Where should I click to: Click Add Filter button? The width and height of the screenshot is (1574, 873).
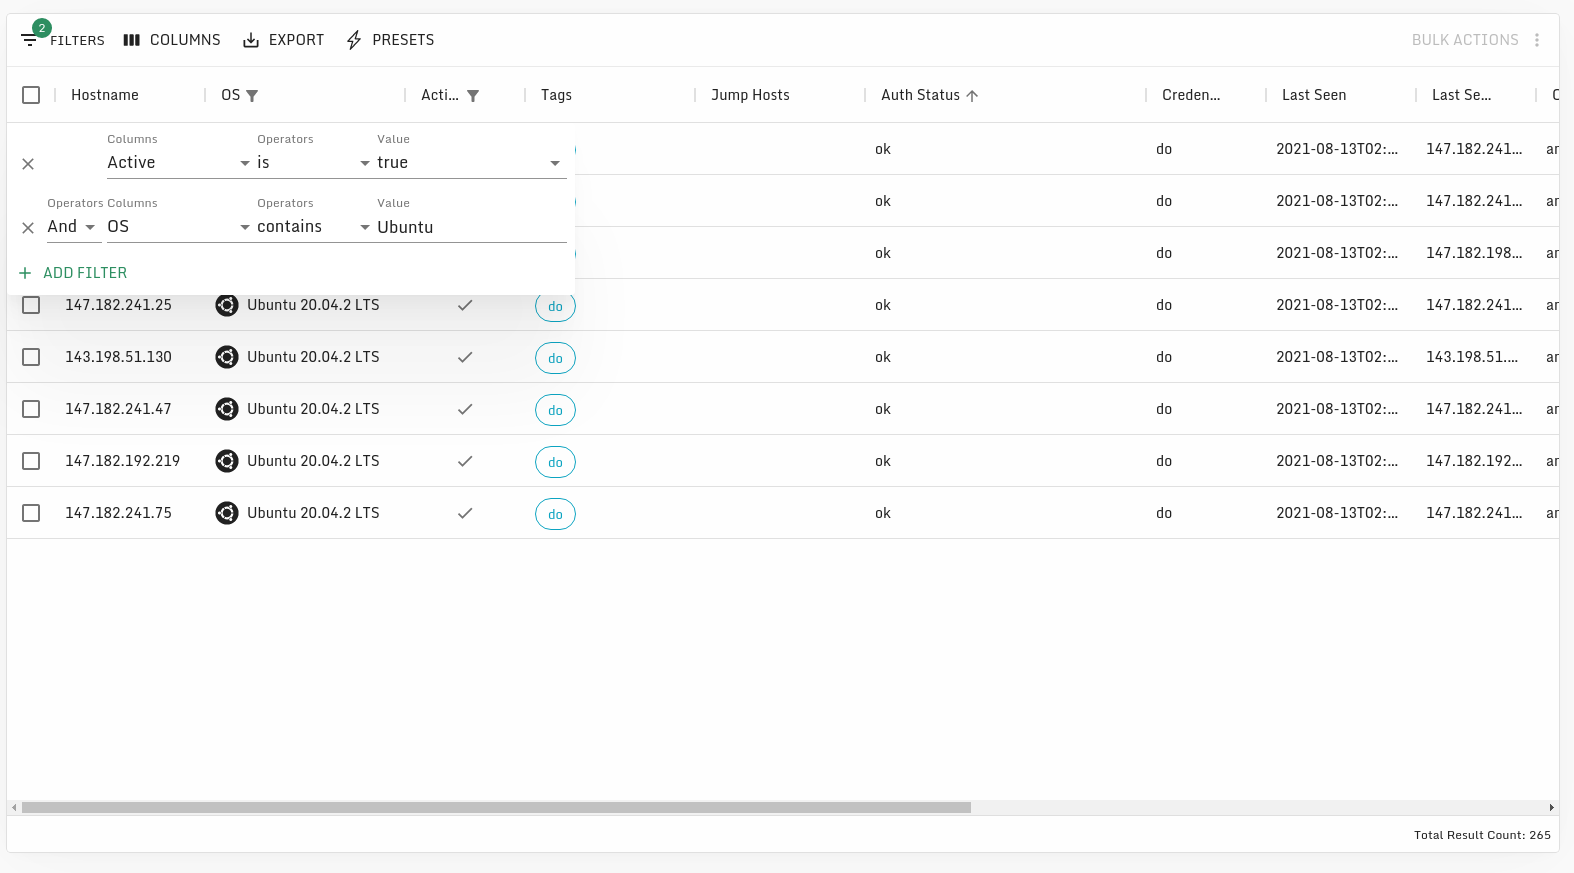[x=73, y=273]
